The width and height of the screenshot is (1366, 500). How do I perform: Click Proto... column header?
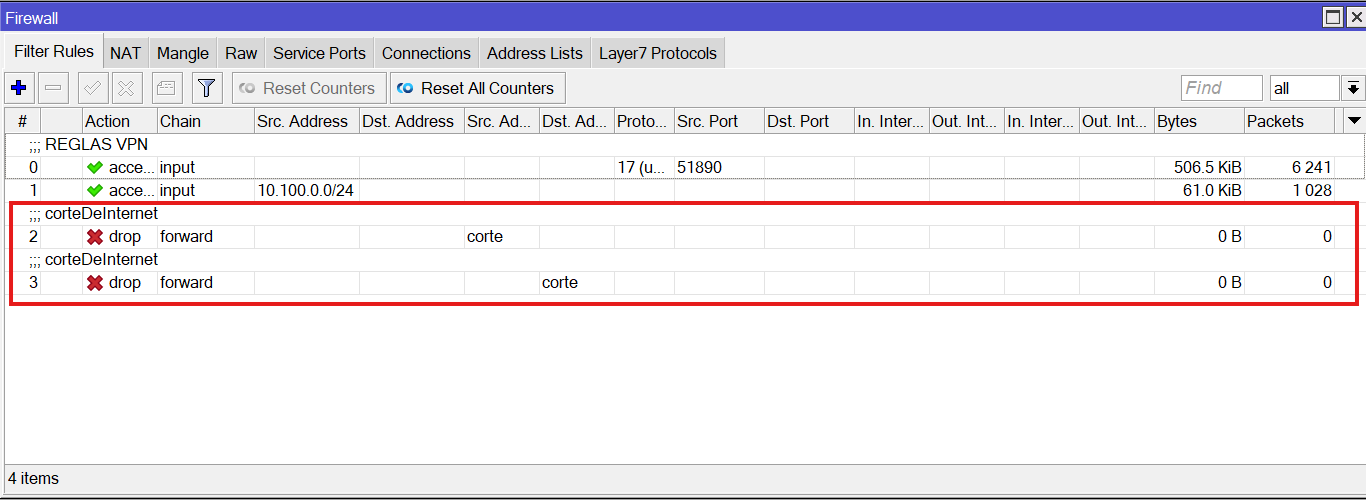tap(644, 121)
